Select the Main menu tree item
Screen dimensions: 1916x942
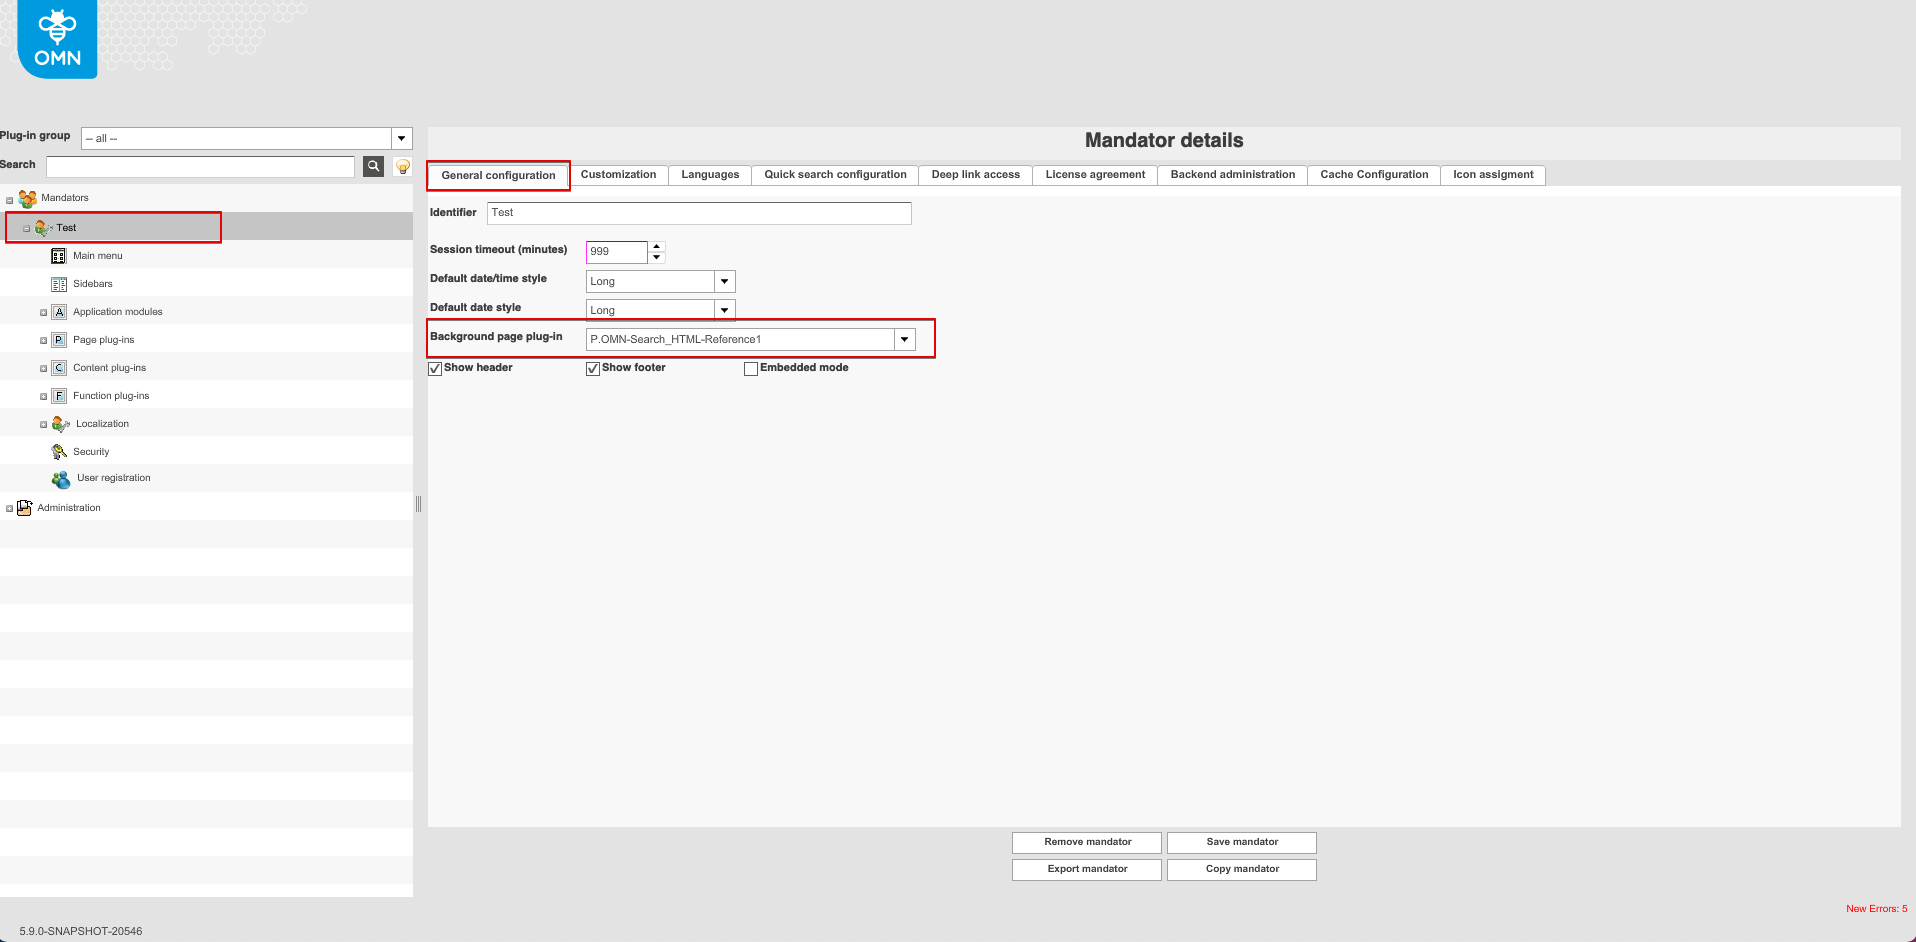click(x=98, y=256)
